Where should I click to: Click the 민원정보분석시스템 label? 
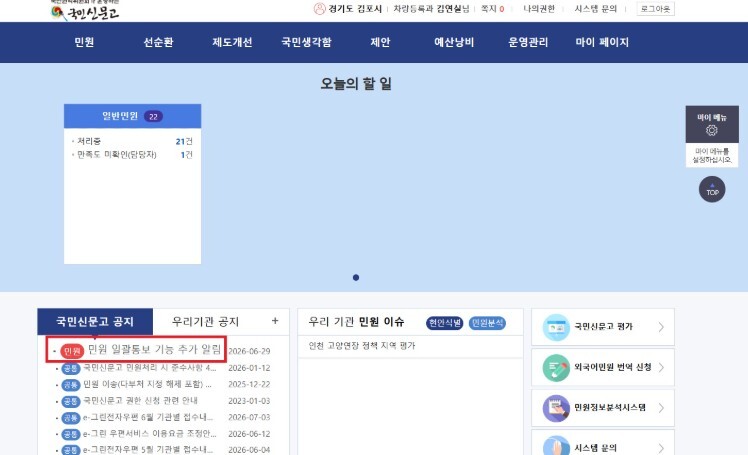(610, 408)
